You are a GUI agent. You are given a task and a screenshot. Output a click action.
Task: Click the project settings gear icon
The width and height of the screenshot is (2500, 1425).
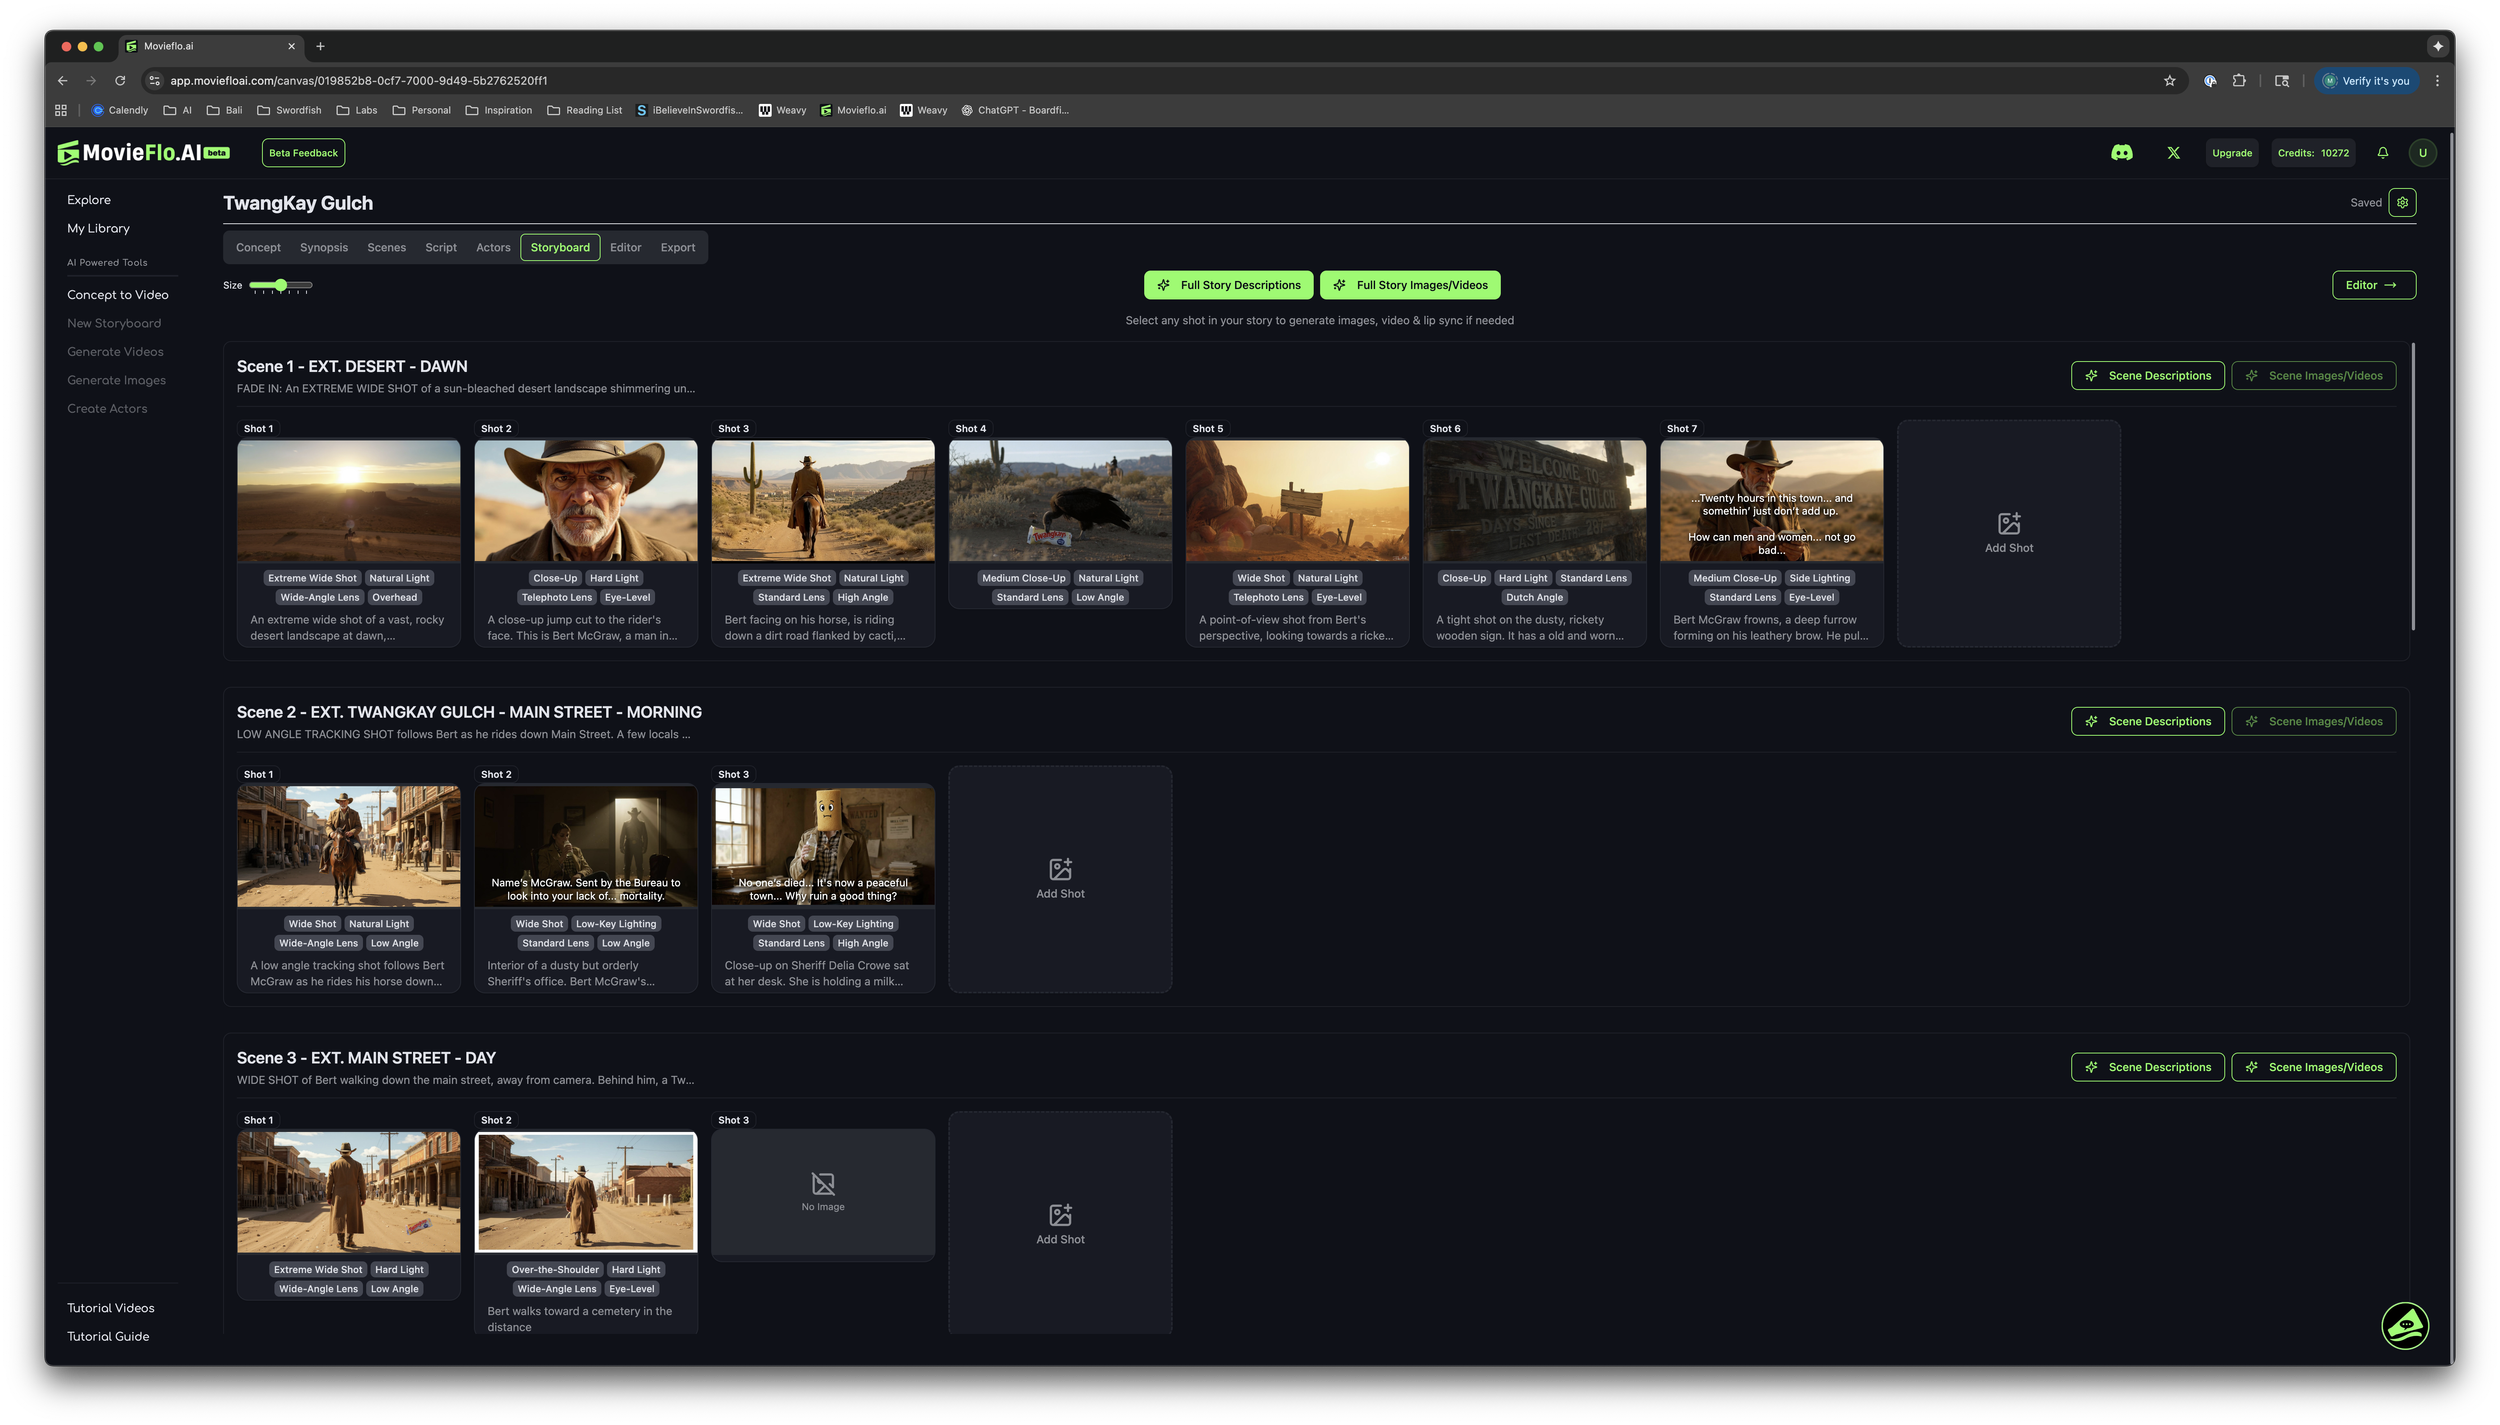click(x=2402, y=202)
